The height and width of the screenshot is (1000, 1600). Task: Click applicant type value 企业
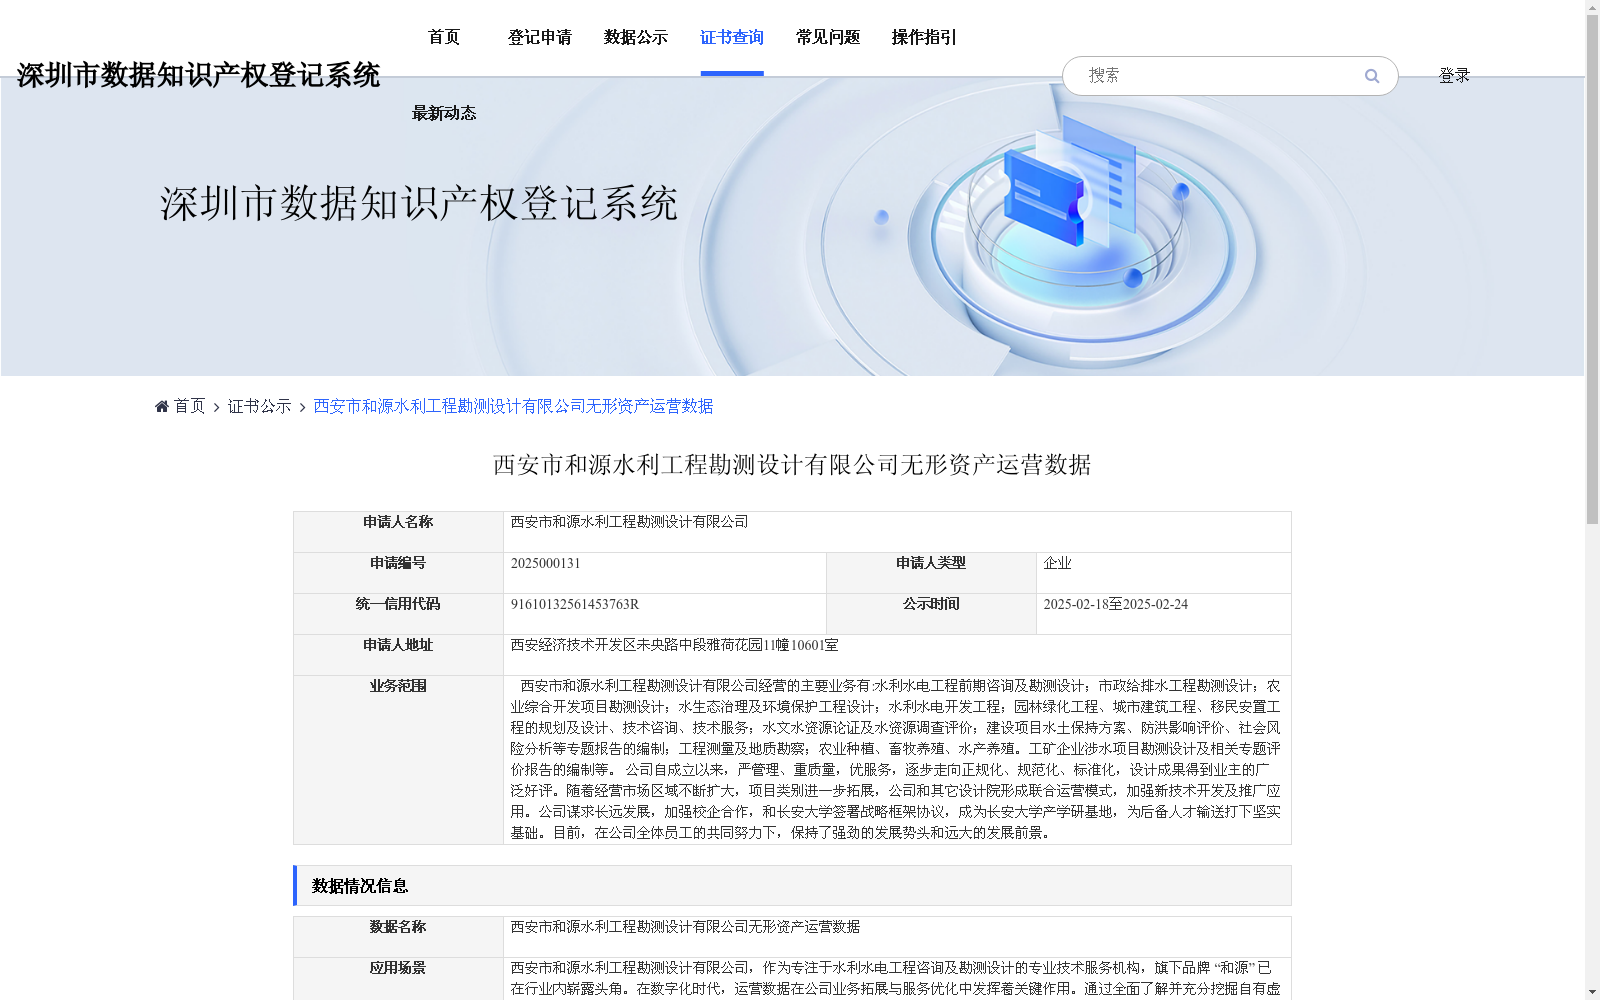(1057, 563)
